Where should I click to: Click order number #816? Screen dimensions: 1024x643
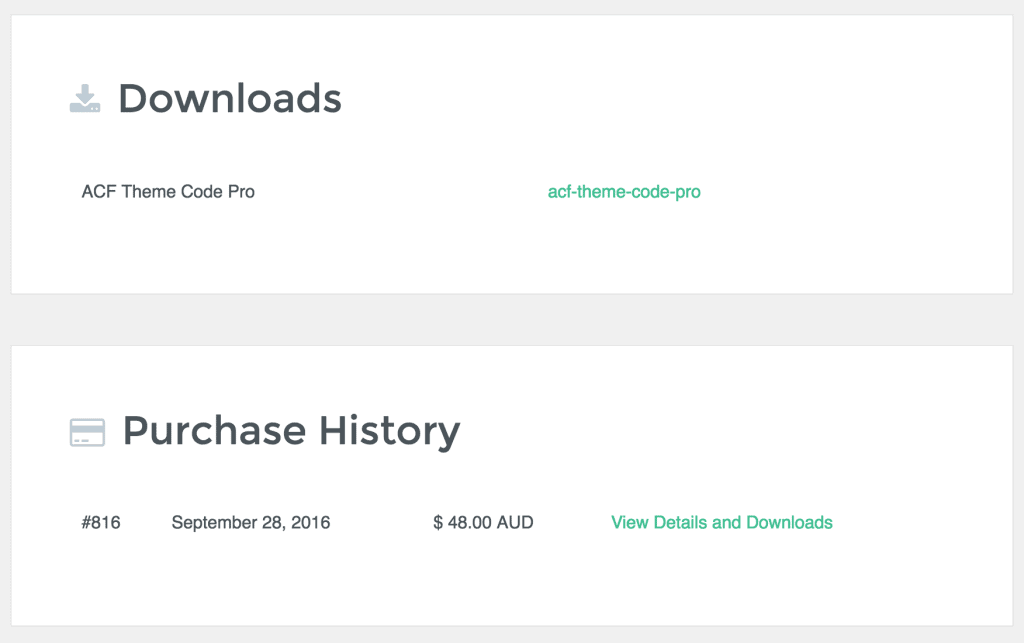pyautogui.click(x=101, y=522)
